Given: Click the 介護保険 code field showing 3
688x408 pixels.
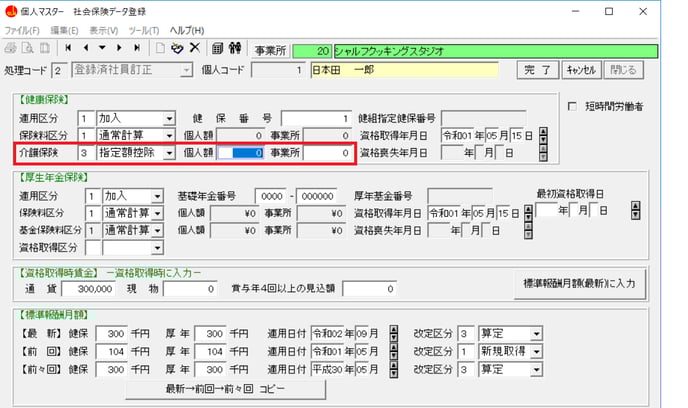Looking at the screenshot, I should (85, 153).
